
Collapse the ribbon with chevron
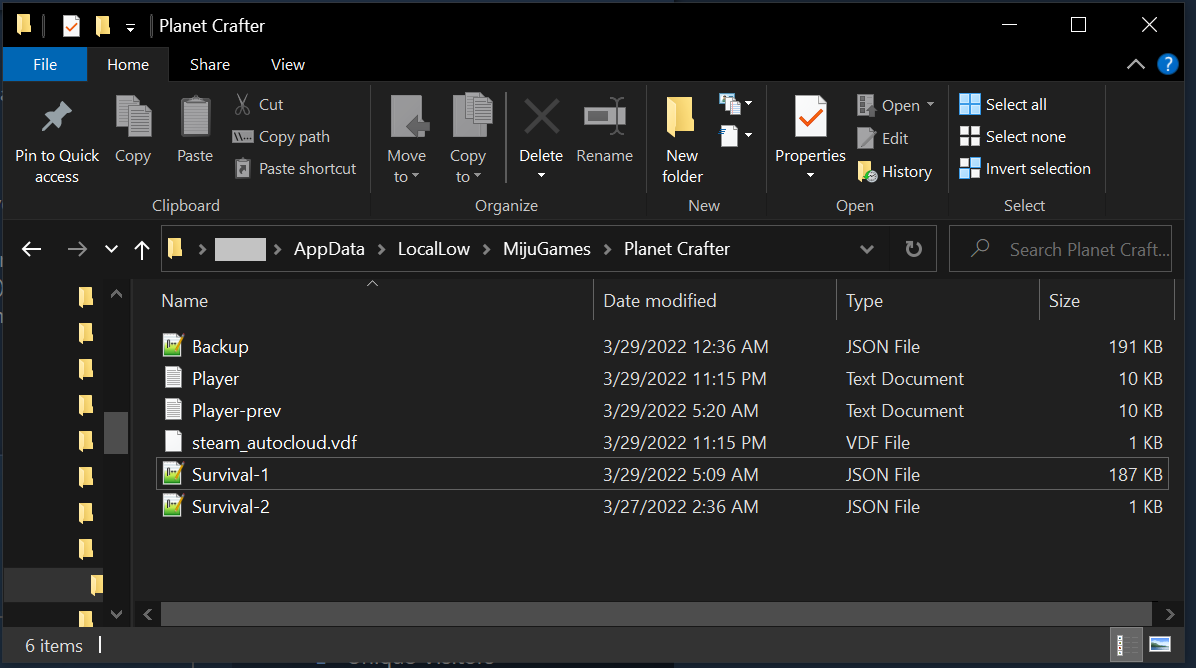point(1136,64)
